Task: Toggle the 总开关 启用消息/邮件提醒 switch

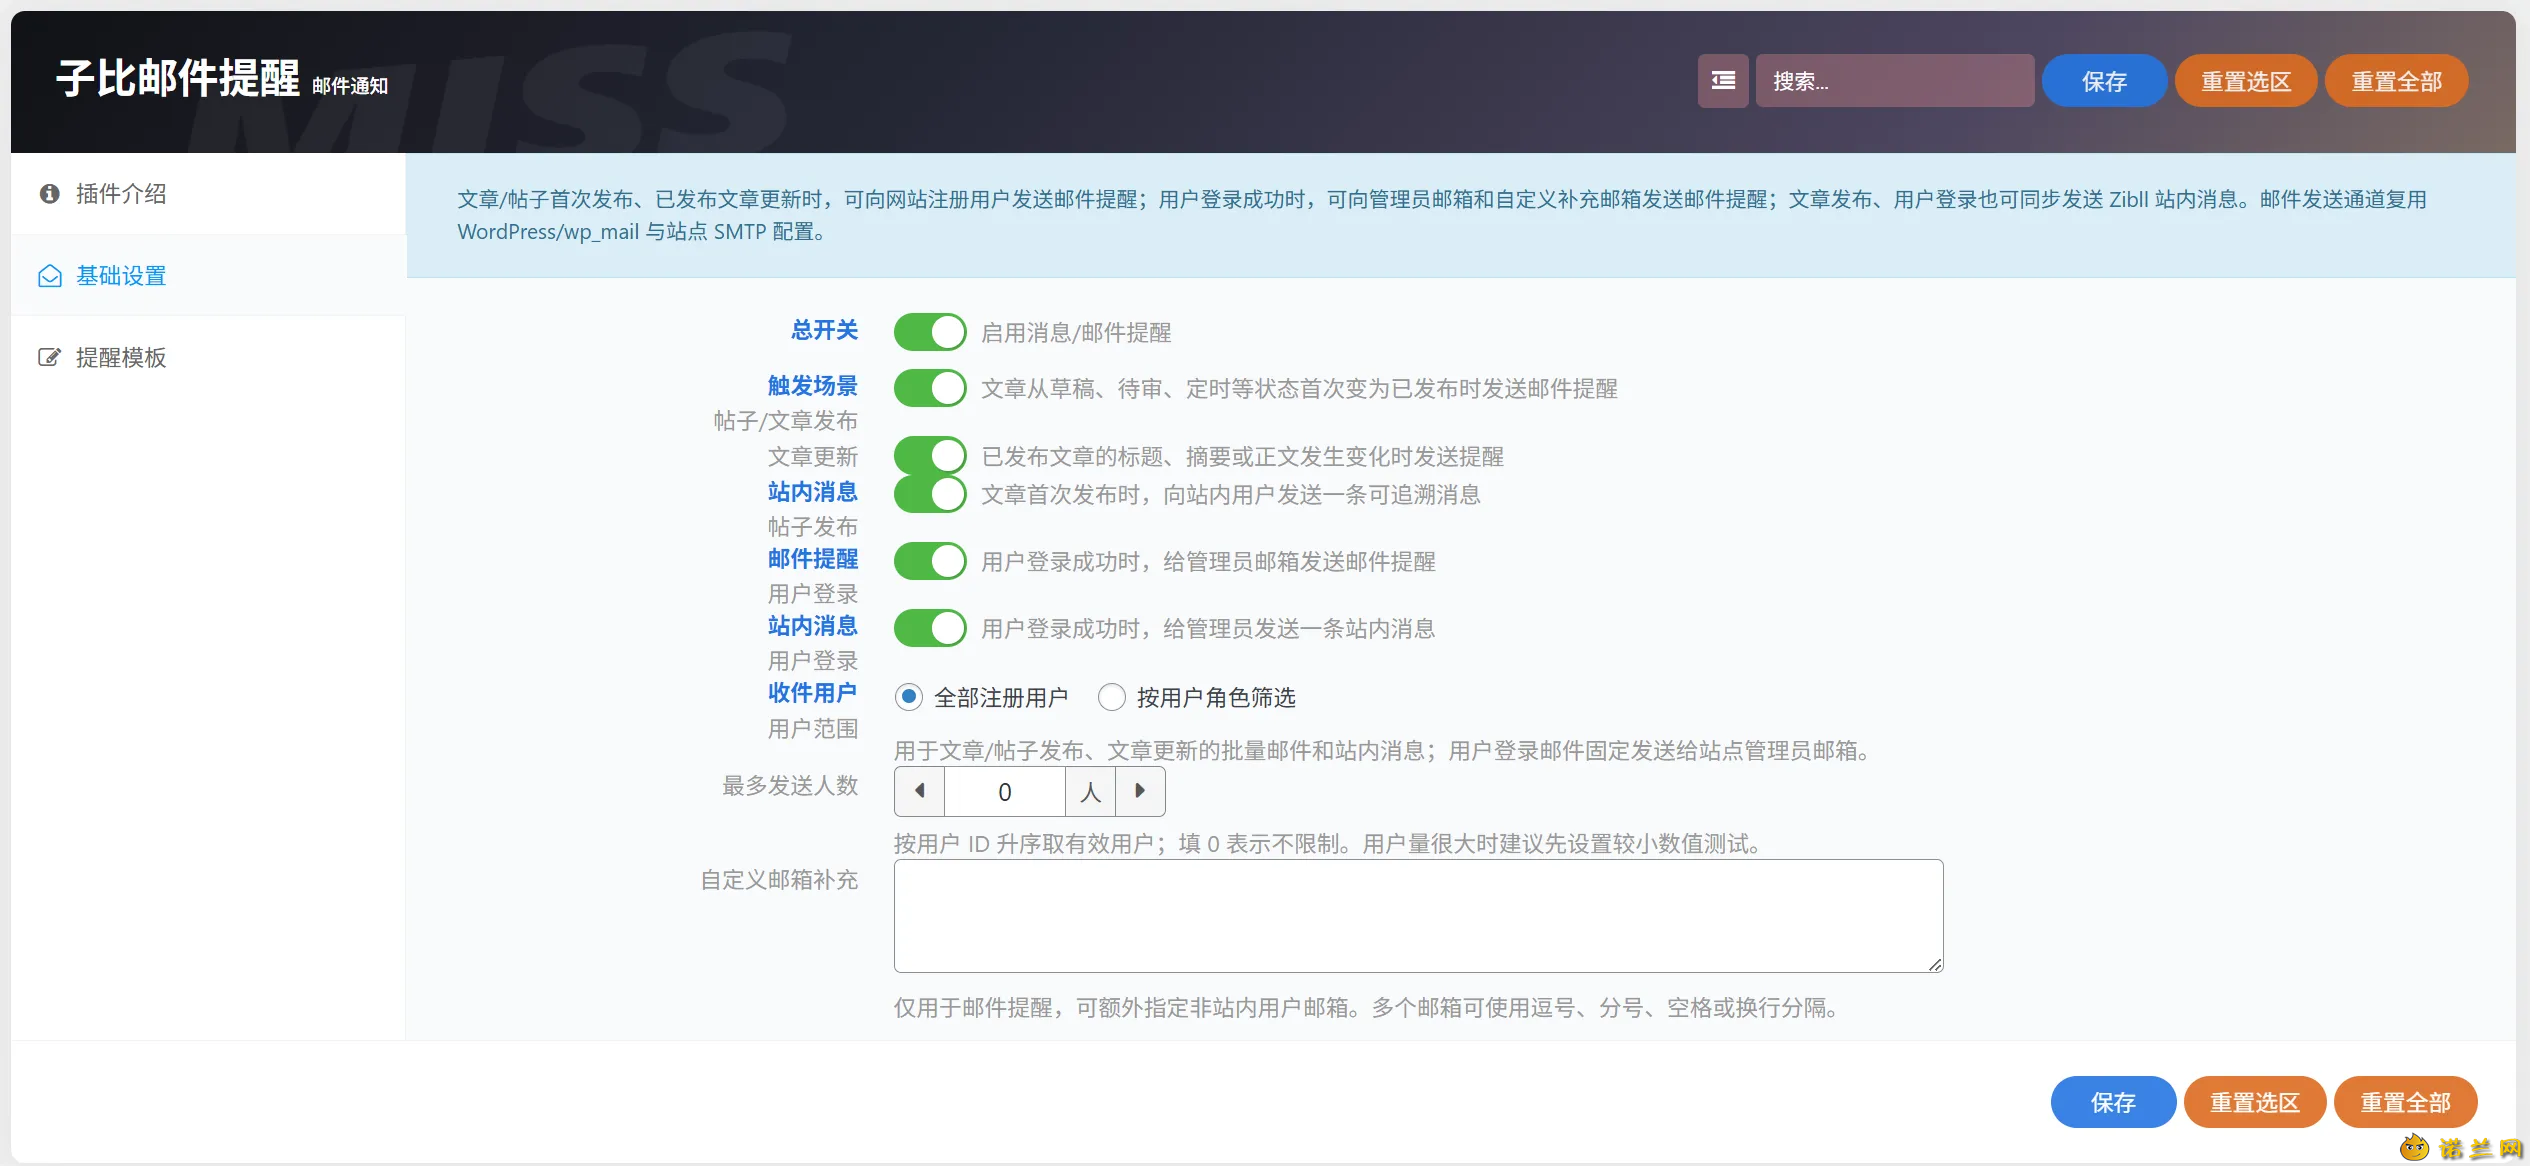Action: 930,332
